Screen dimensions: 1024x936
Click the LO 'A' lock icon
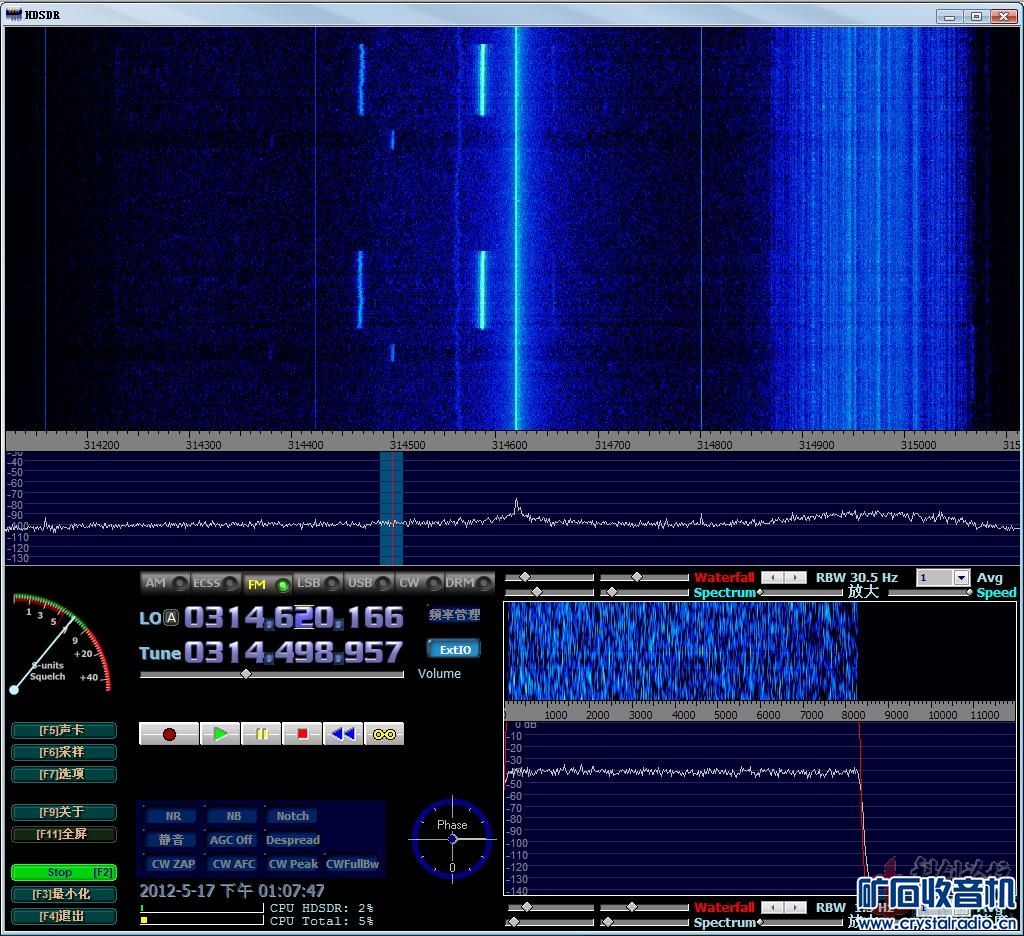(171, 618)
